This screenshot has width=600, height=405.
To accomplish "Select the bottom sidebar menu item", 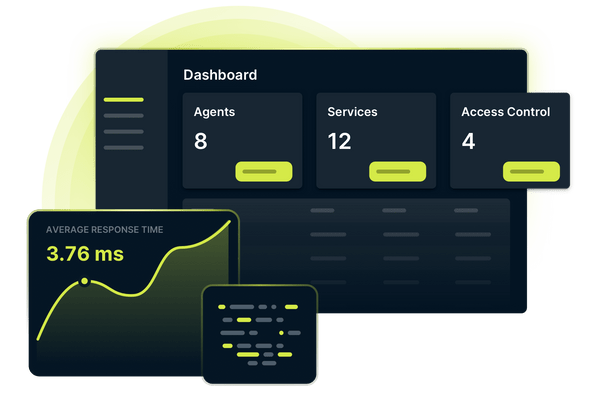I will click(x=123, y=148).
